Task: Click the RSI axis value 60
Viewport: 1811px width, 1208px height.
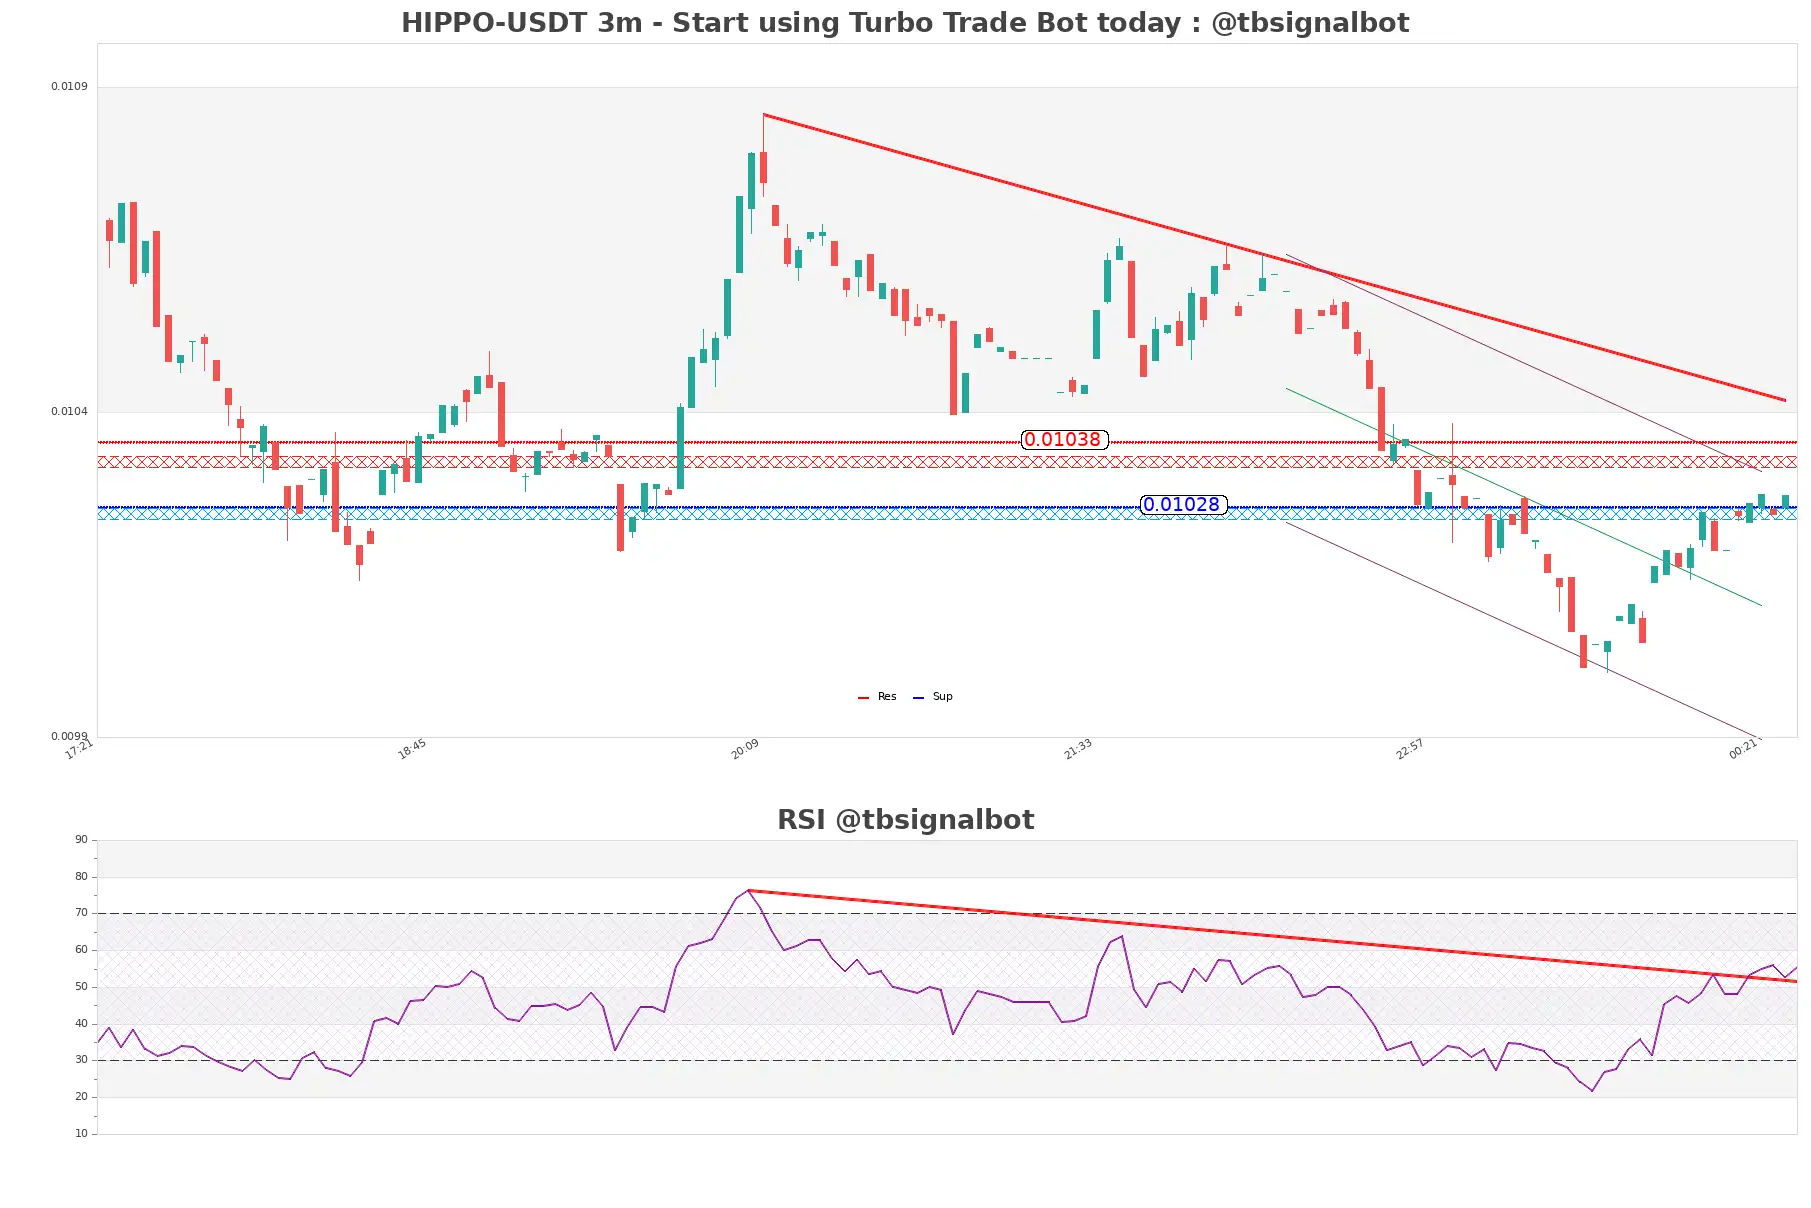Action: tap(81, 950)
